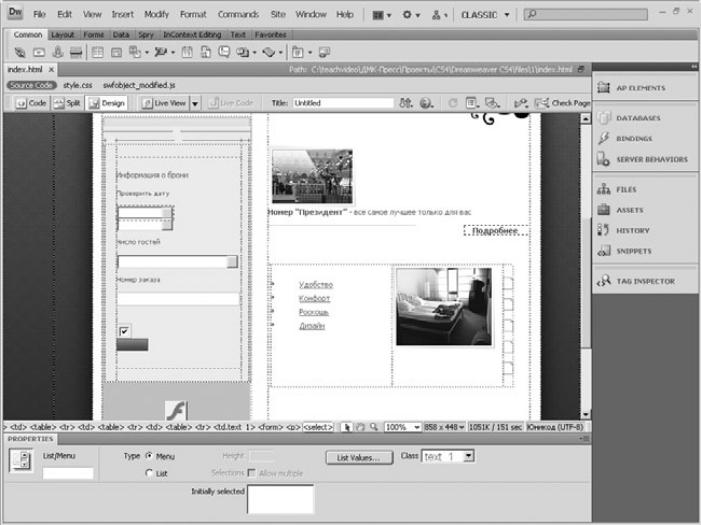701x525 pixels.
Task: Toggle the checkbox in the booking form
Action: tap(124, 331)
